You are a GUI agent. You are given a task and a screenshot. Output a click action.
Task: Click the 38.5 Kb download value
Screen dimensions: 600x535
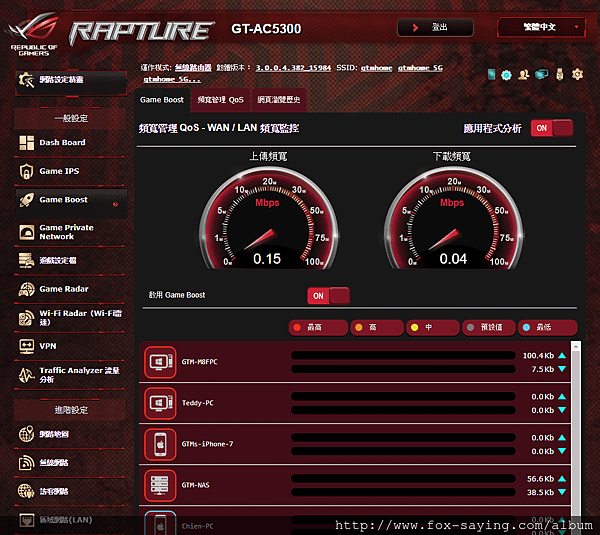(540, 493)
